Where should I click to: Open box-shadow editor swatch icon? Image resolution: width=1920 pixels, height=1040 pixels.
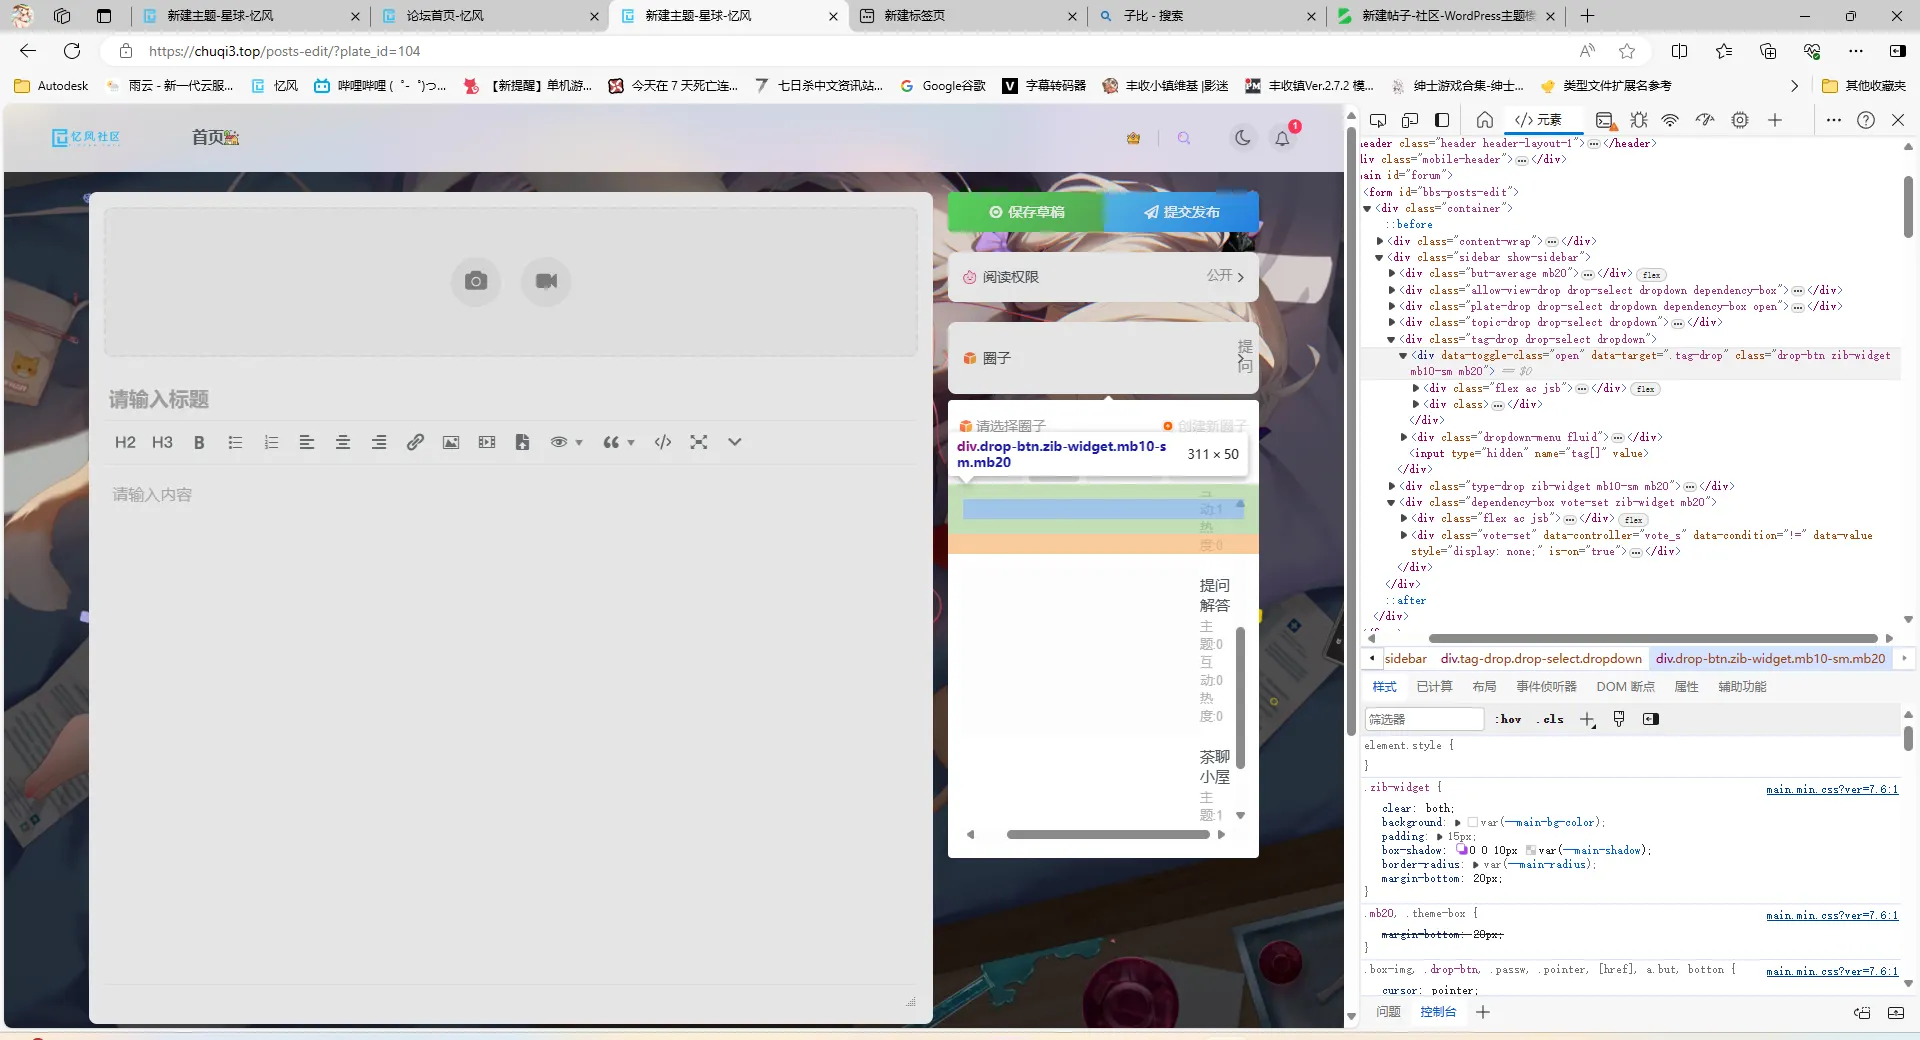(1461, 850)
